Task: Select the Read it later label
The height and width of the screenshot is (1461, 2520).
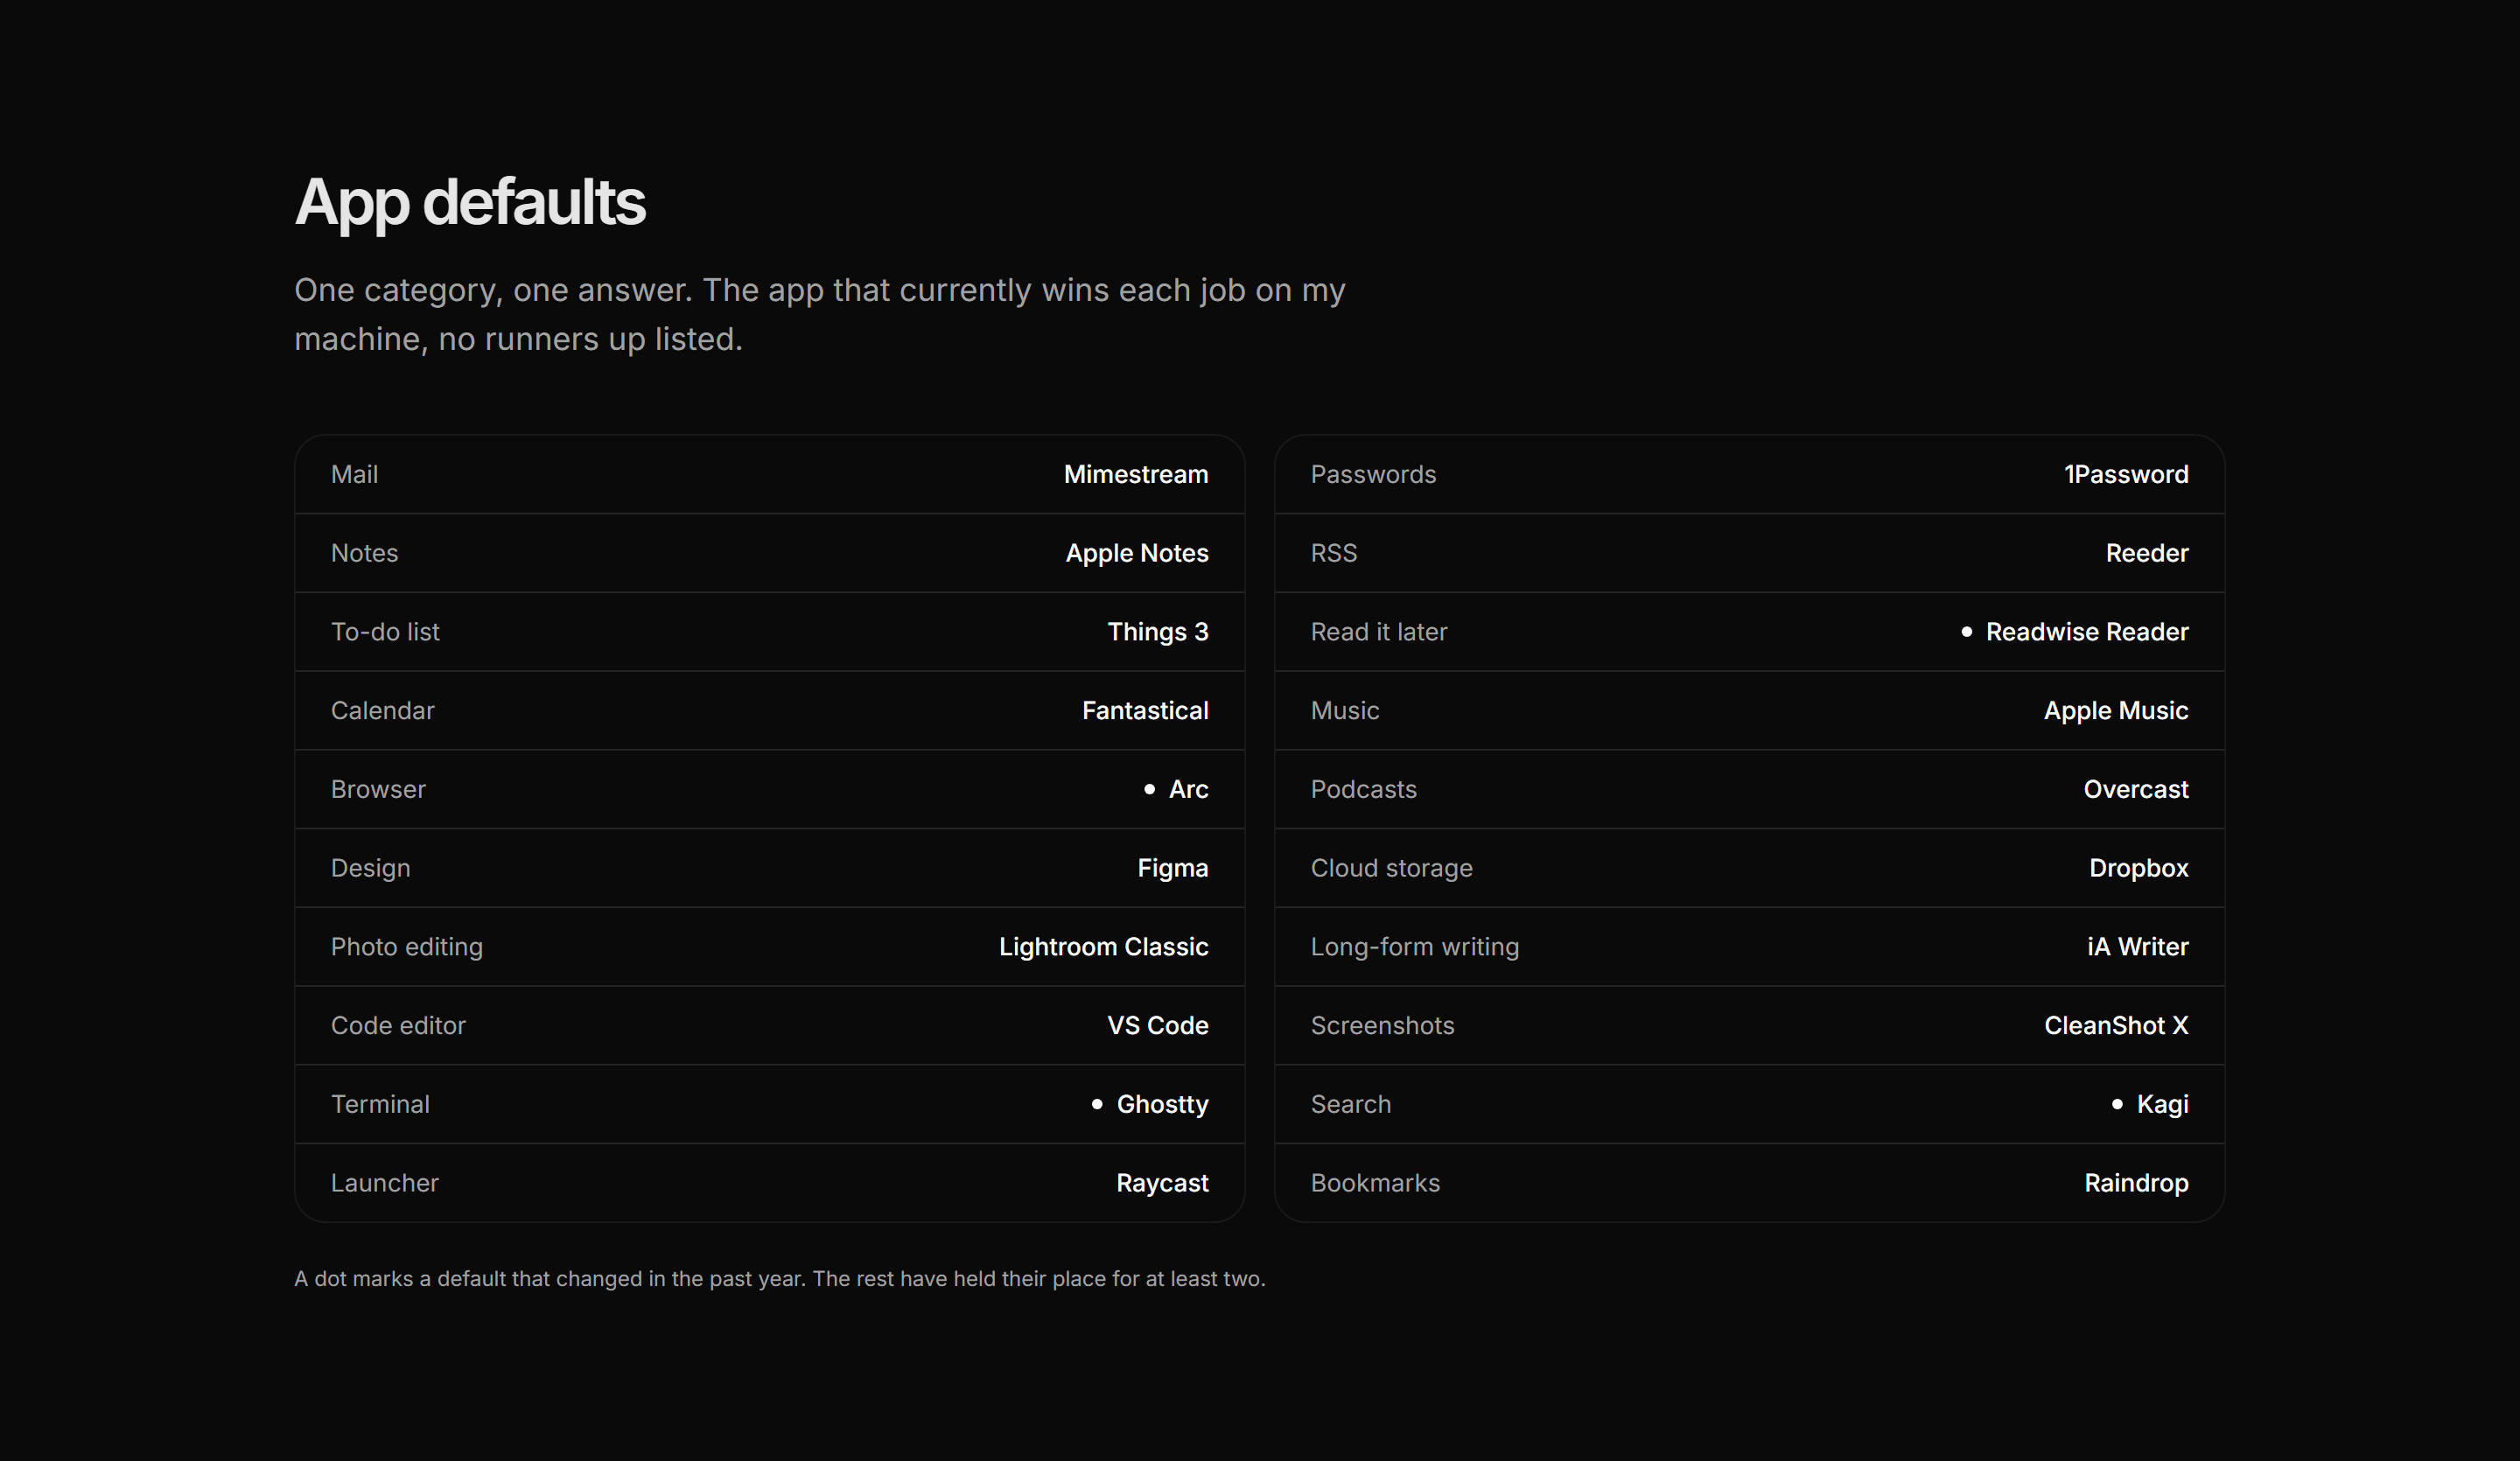Action: [1379, 632]
